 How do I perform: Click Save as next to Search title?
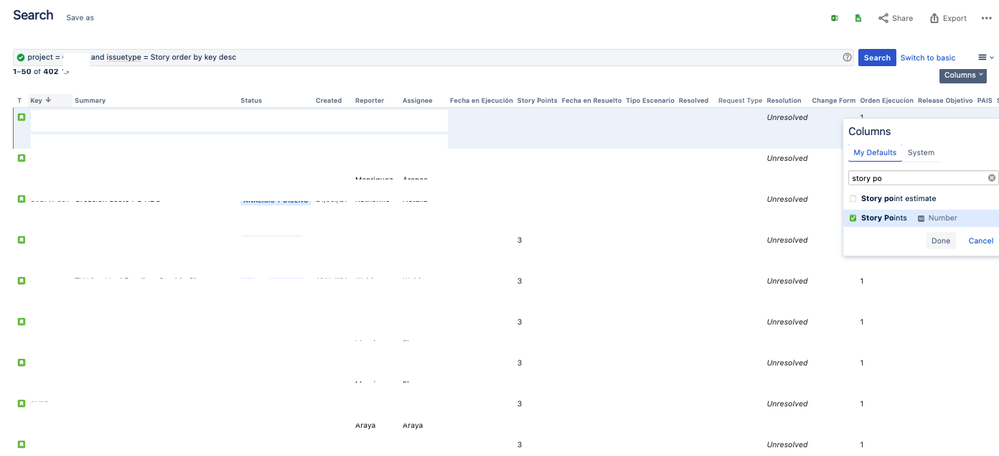[80, 18]
